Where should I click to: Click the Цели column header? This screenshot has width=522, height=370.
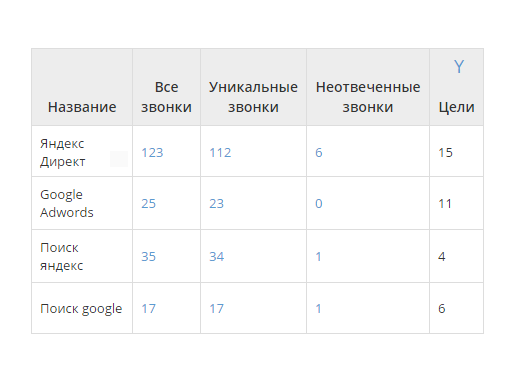[456, 107]
